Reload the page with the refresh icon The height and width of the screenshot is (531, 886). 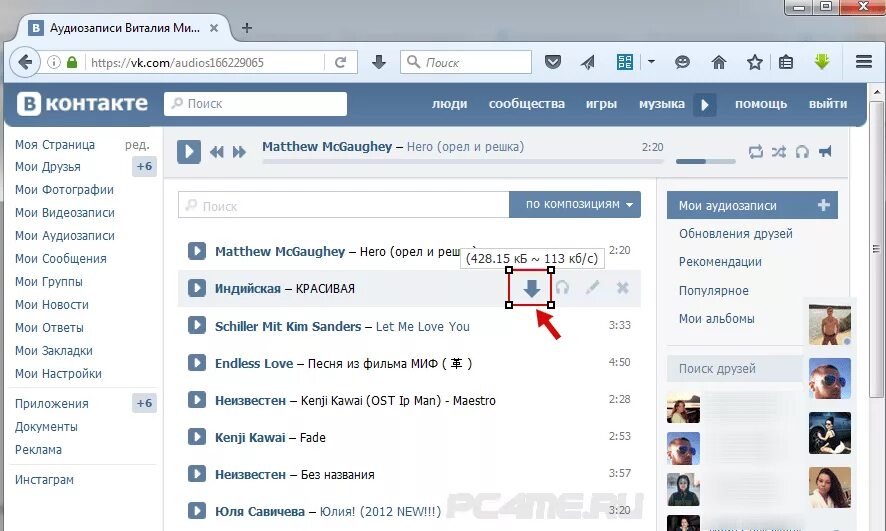click(x=340, y=62)
